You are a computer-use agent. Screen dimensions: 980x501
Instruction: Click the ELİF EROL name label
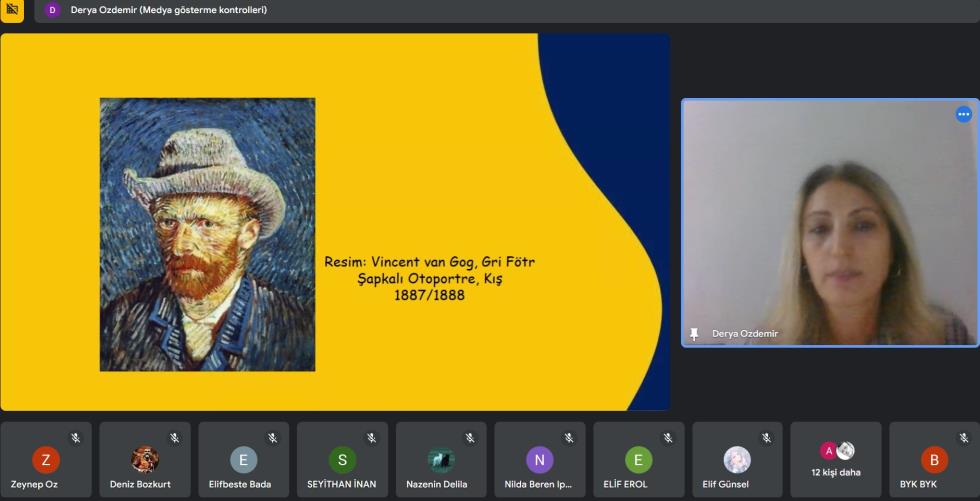(626, 484)
